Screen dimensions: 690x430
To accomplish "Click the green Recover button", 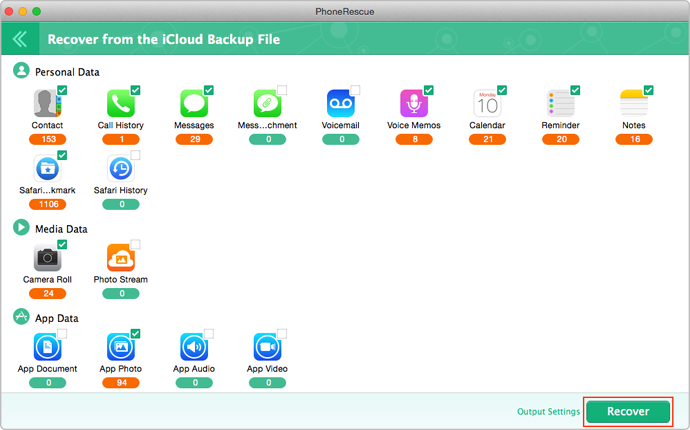I will click(628, 412).
